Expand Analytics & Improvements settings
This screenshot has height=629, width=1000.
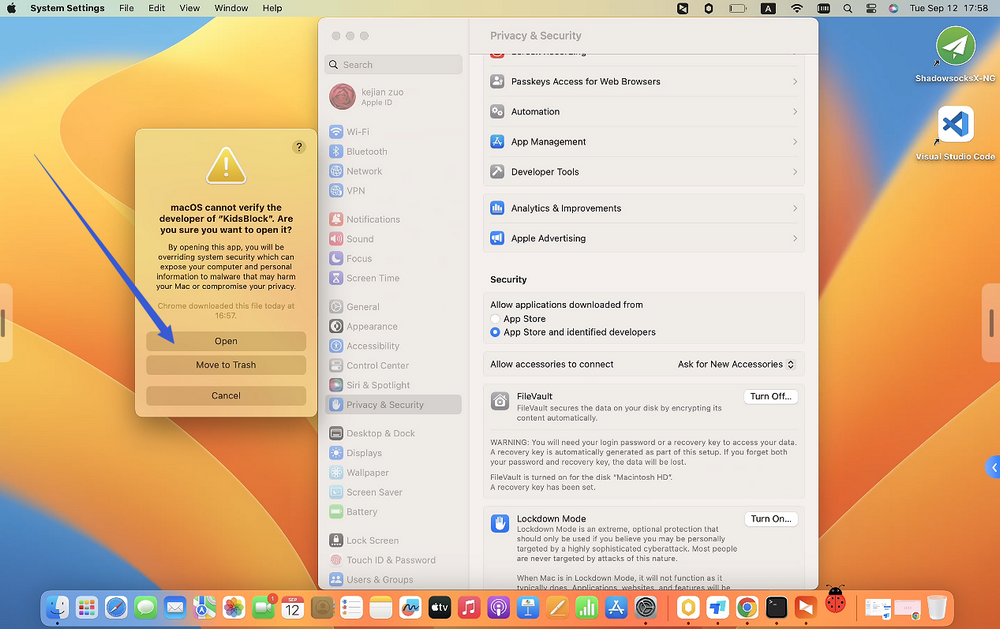643,208
